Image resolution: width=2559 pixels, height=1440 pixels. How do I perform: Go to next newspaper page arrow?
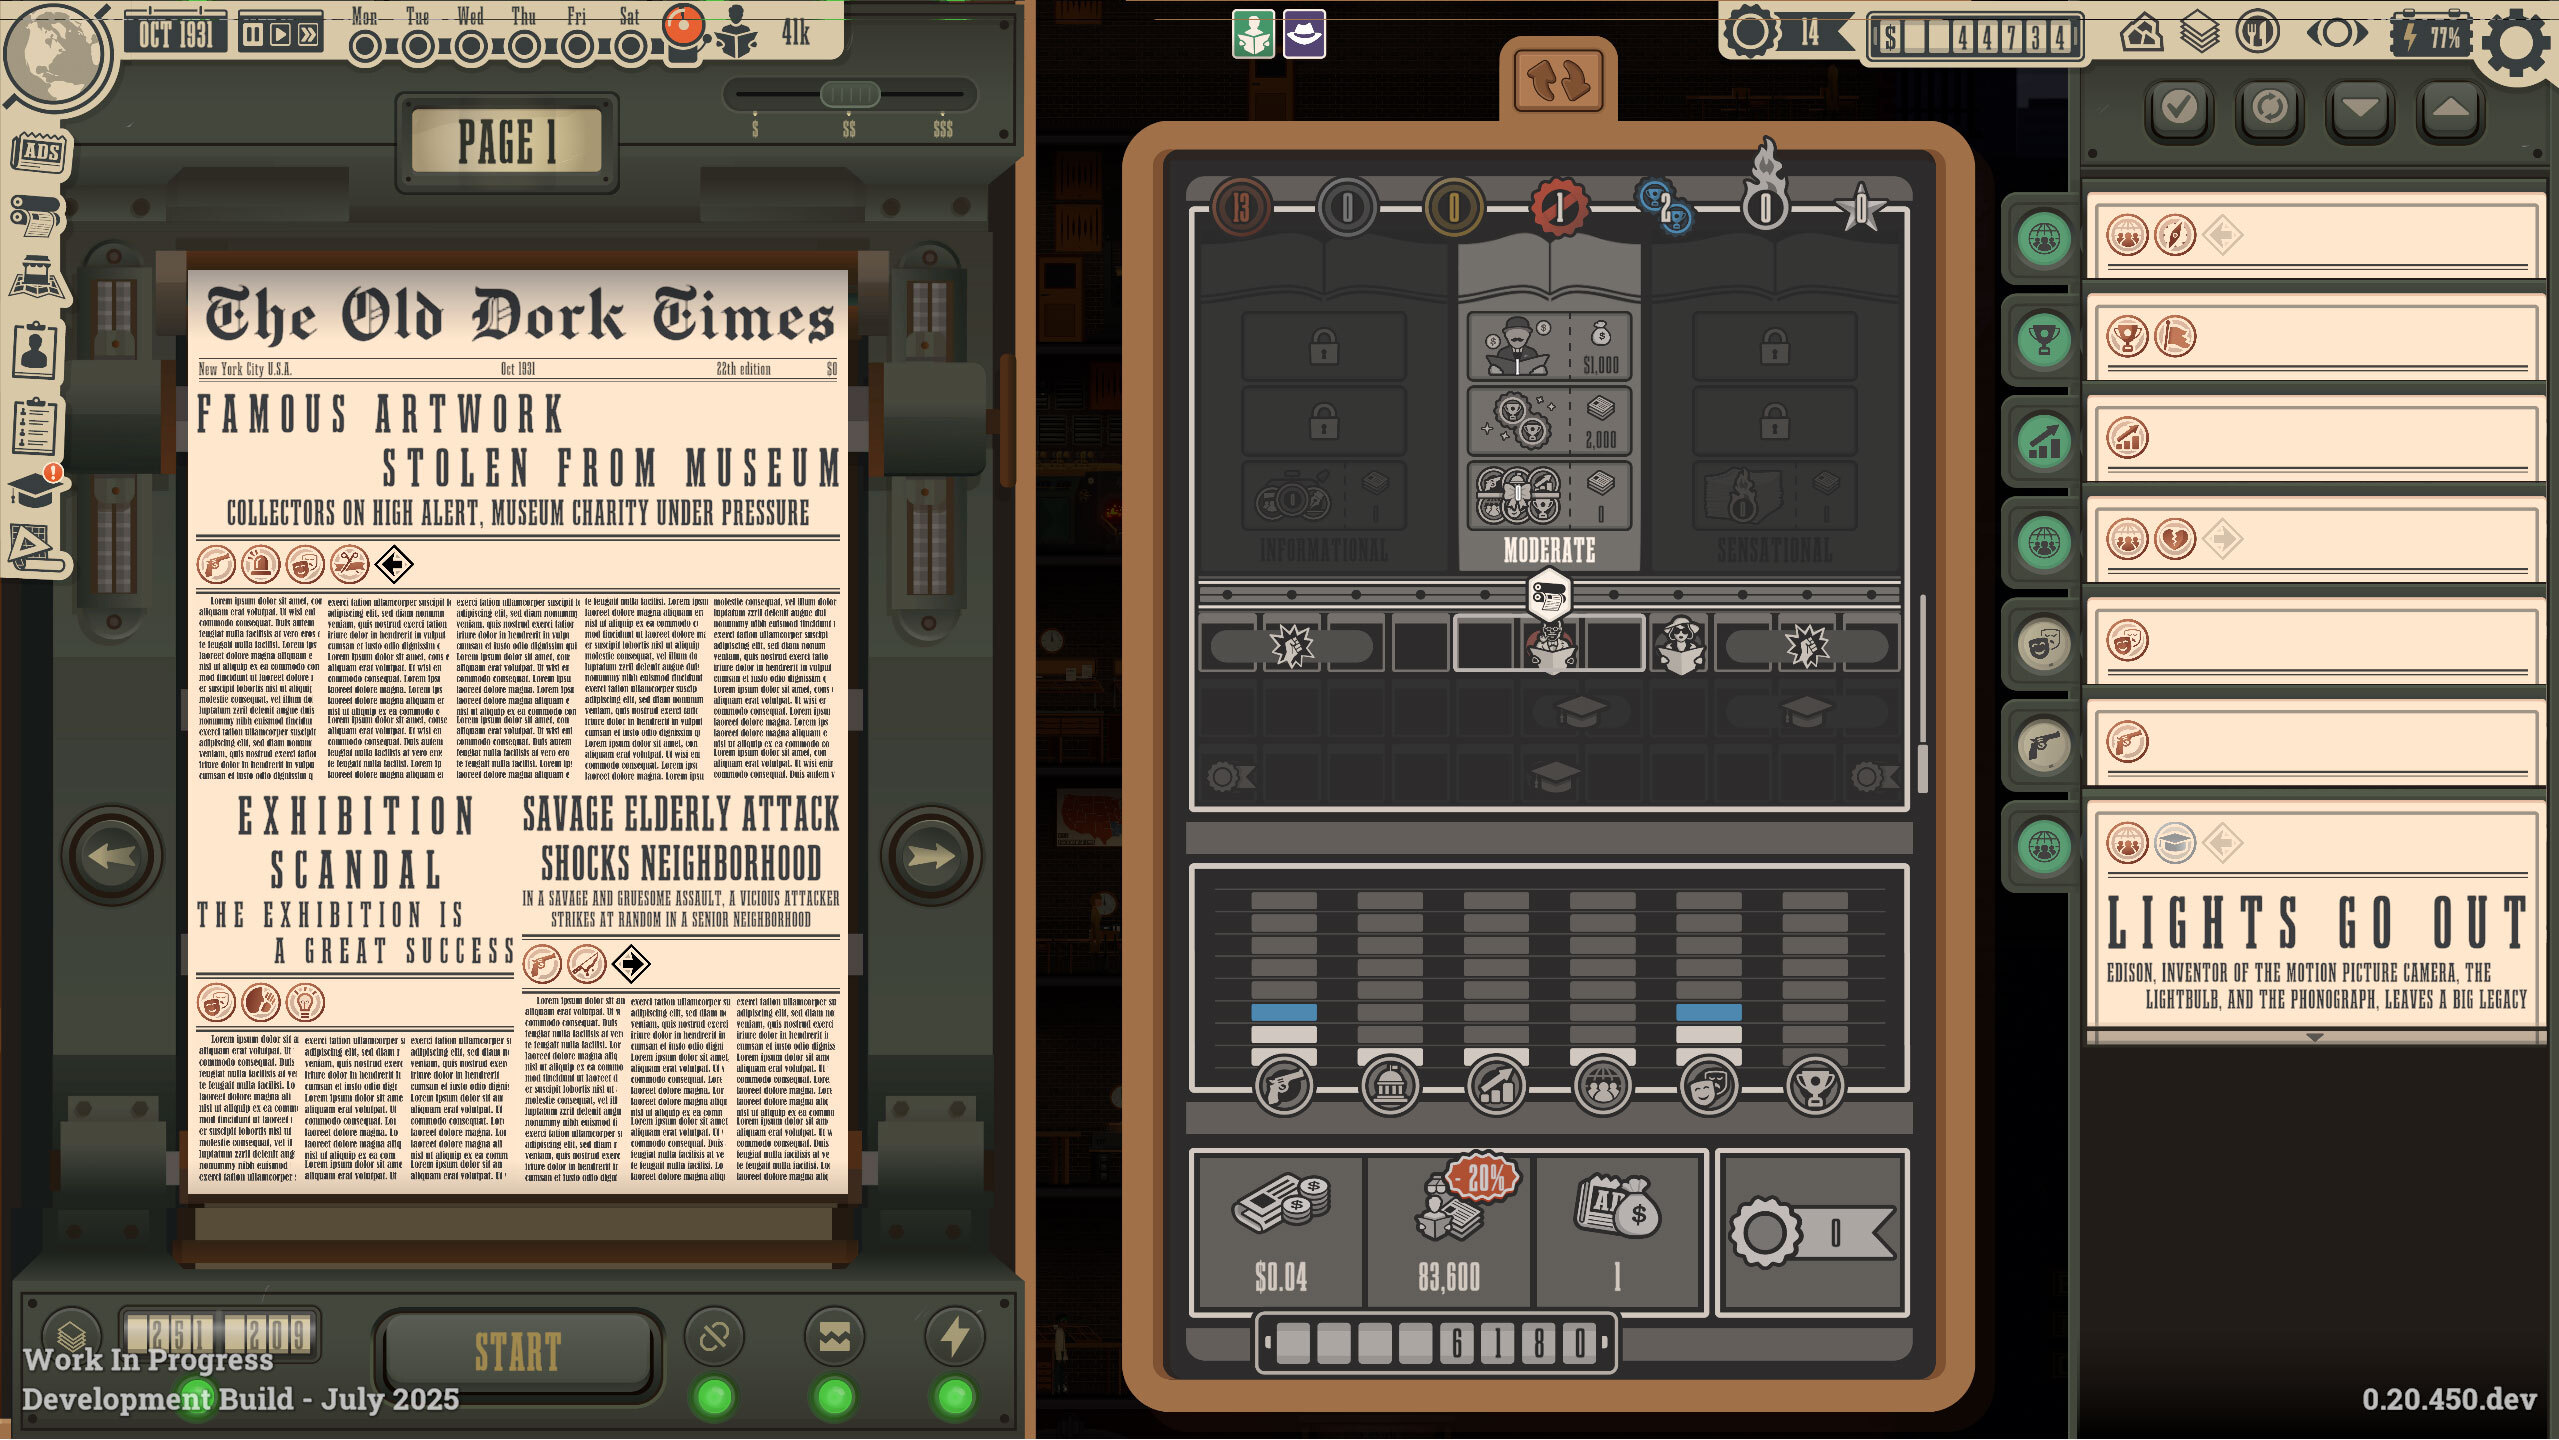coord(930,856)
